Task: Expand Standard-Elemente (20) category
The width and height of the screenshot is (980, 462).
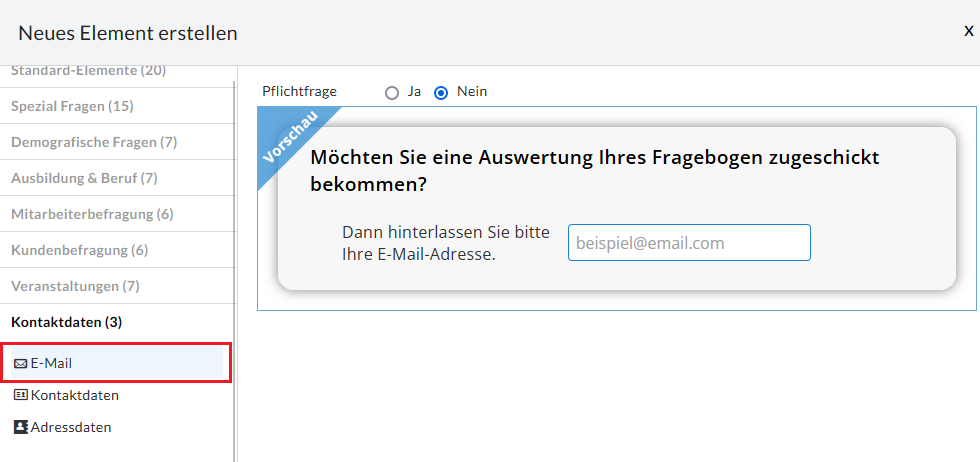Action: tap(88, 71)
